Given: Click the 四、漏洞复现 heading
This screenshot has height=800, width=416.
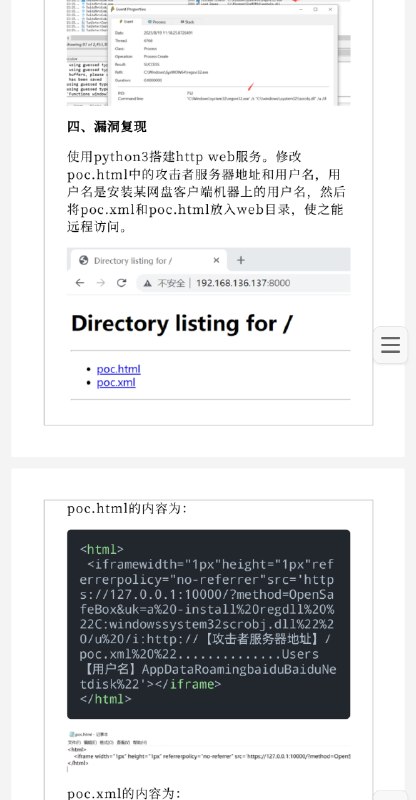Looking at the screenshot, I should pos(107,127).
